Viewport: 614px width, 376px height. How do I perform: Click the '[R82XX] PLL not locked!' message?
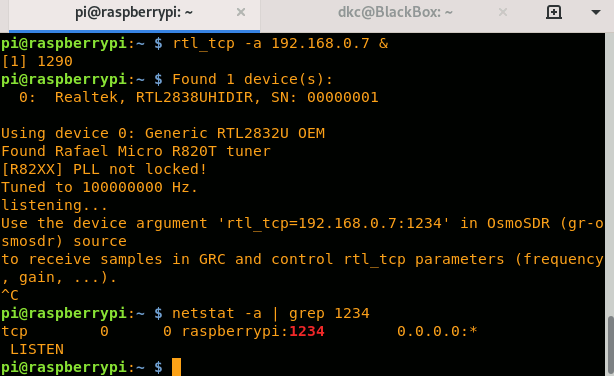[x=104, y=169]
